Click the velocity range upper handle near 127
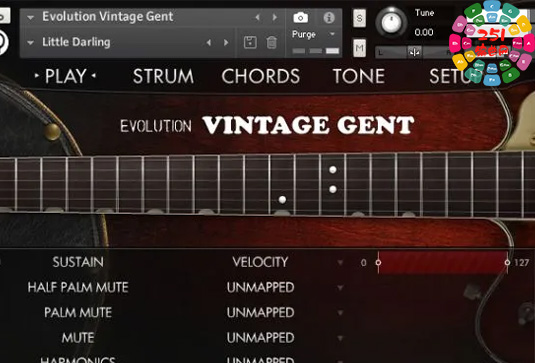535x363 pixels. pos(507,262)
